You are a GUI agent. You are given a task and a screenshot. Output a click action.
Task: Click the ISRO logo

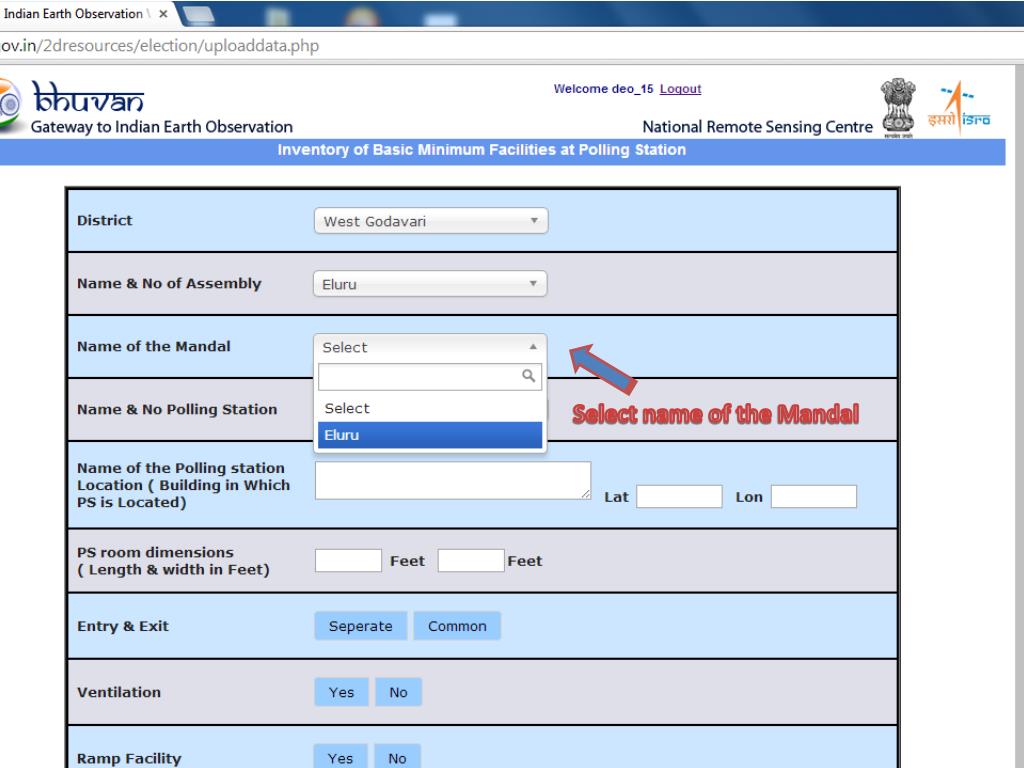click(x=959, y=107)
